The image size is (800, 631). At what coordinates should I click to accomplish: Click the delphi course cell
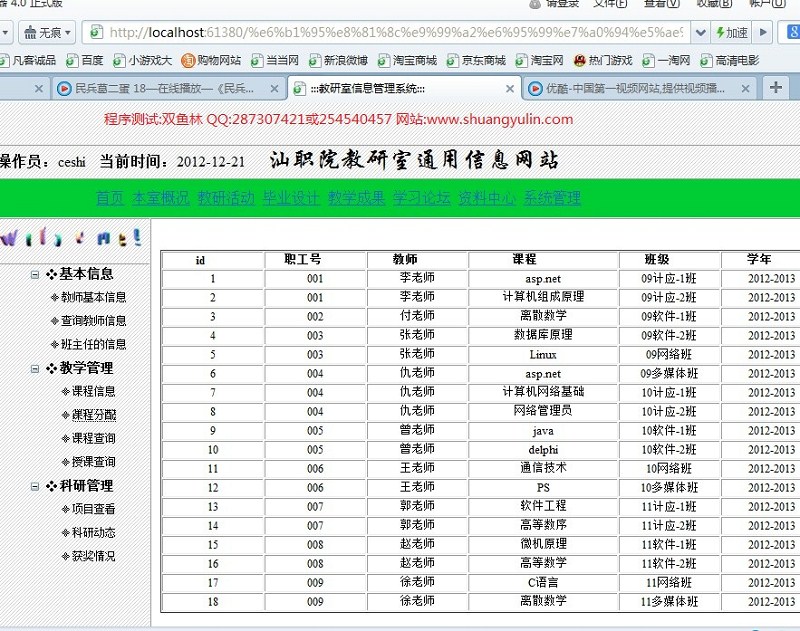click(543, 450)
